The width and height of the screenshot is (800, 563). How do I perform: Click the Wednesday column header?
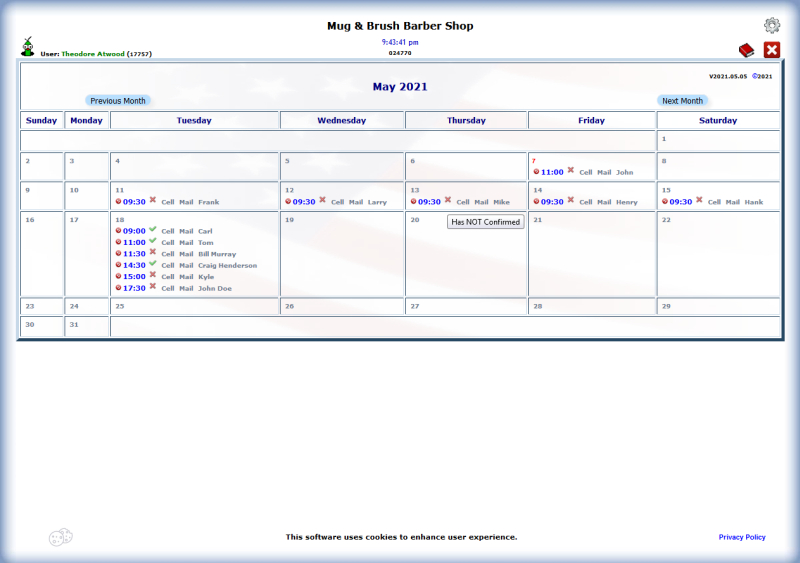pos(342,120)
